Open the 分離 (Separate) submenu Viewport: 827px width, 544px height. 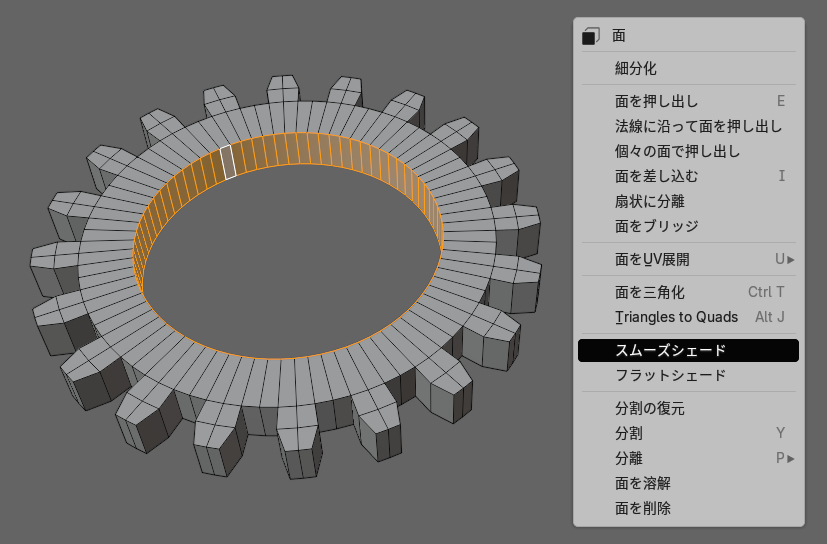688,458
